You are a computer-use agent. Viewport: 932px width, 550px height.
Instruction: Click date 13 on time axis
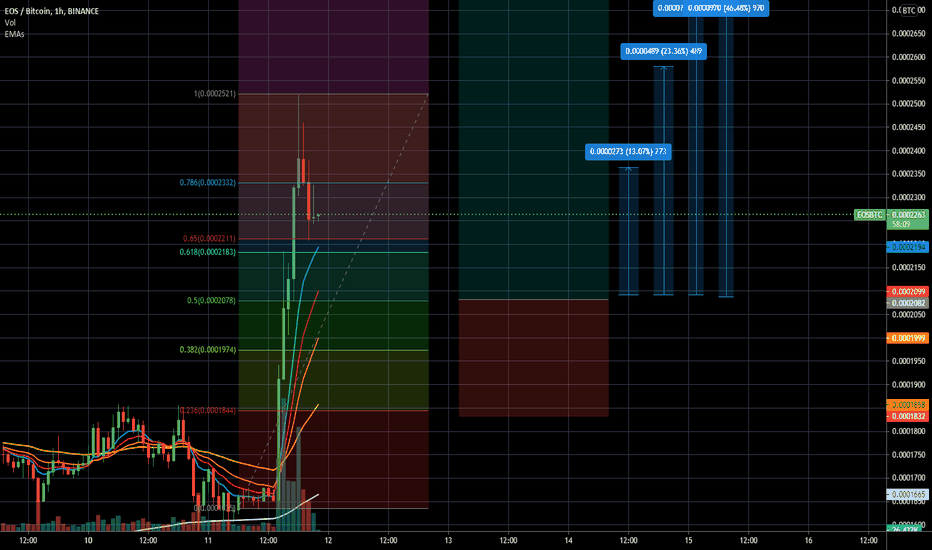coord(448,540)
